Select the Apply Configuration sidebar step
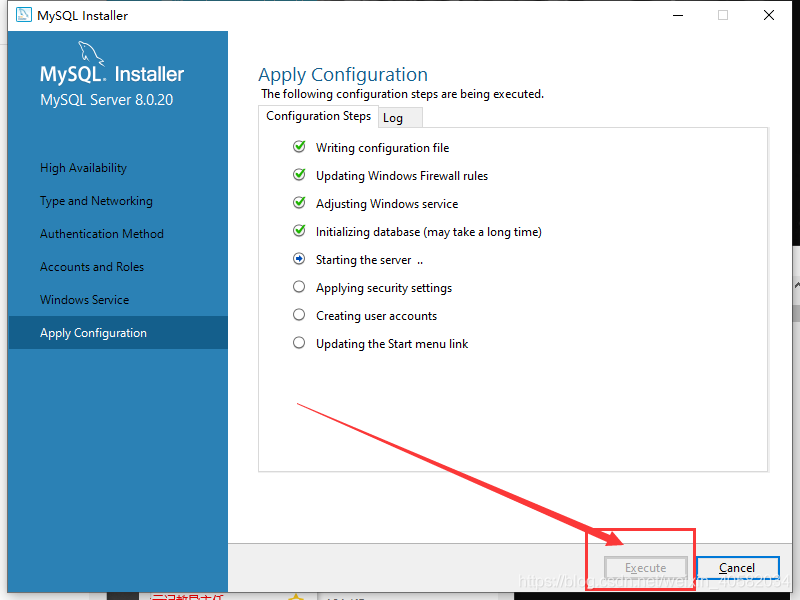This screenshot has height=600, width=800. (118, 333)
